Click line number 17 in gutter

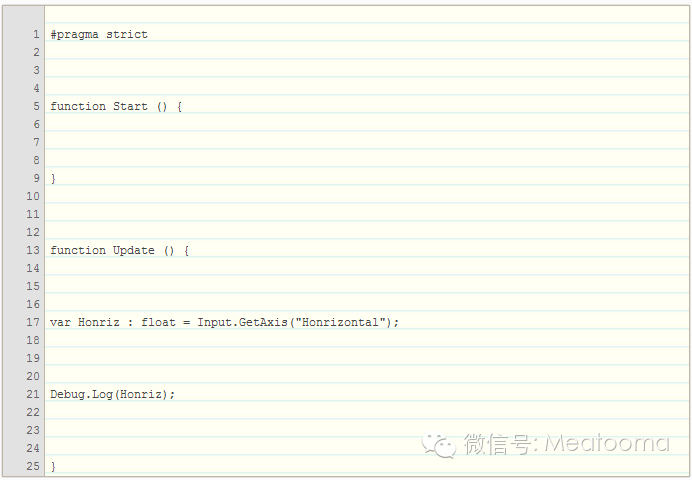tap(32, 322)
